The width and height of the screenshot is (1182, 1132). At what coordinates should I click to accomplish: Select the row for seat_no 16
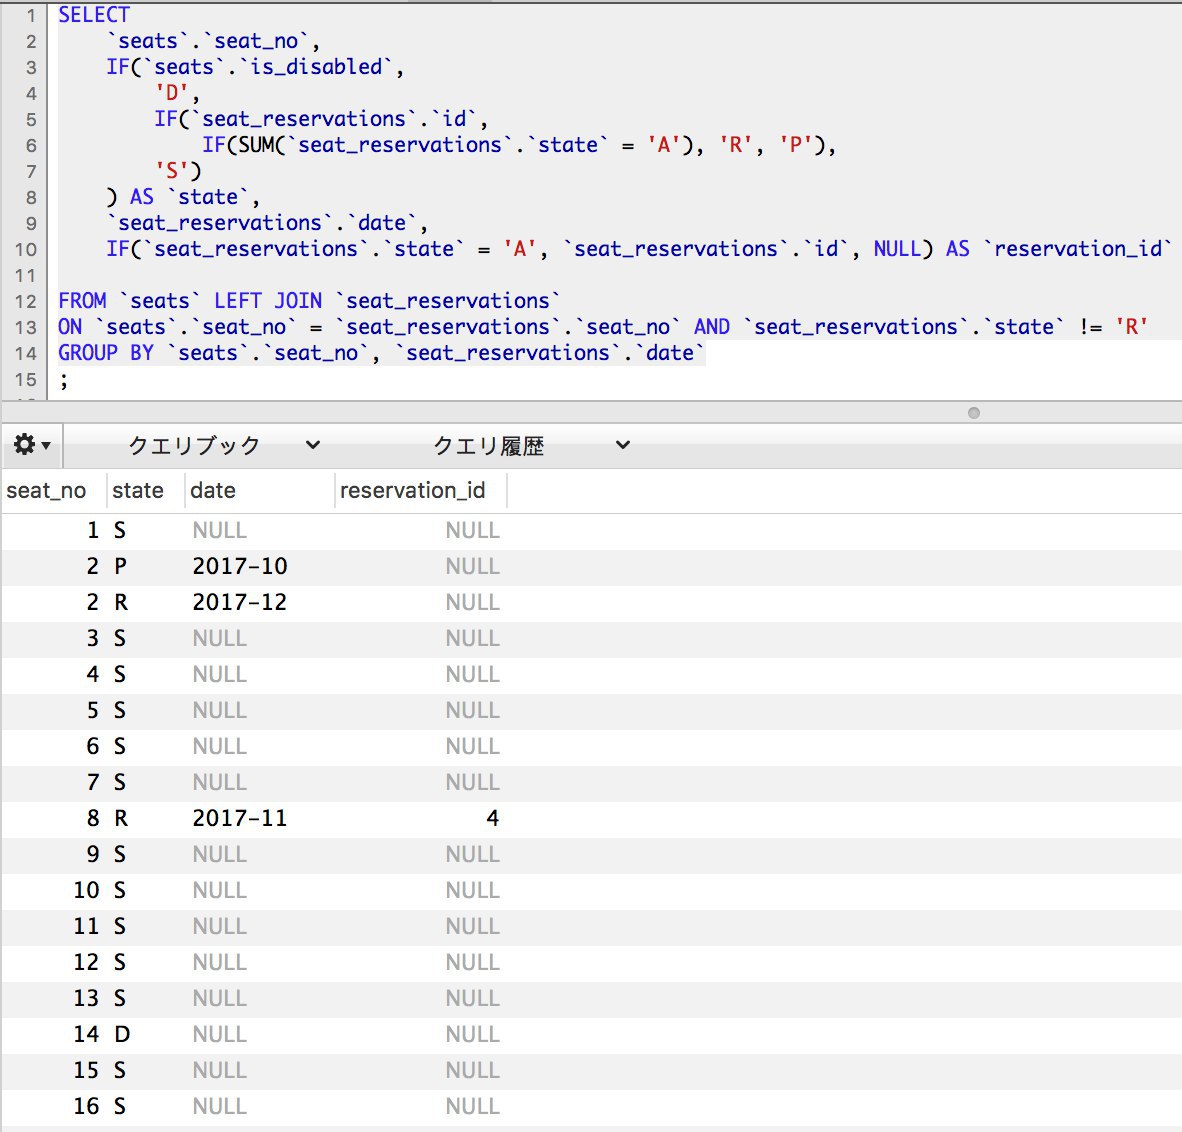[x=86, y=1106]
